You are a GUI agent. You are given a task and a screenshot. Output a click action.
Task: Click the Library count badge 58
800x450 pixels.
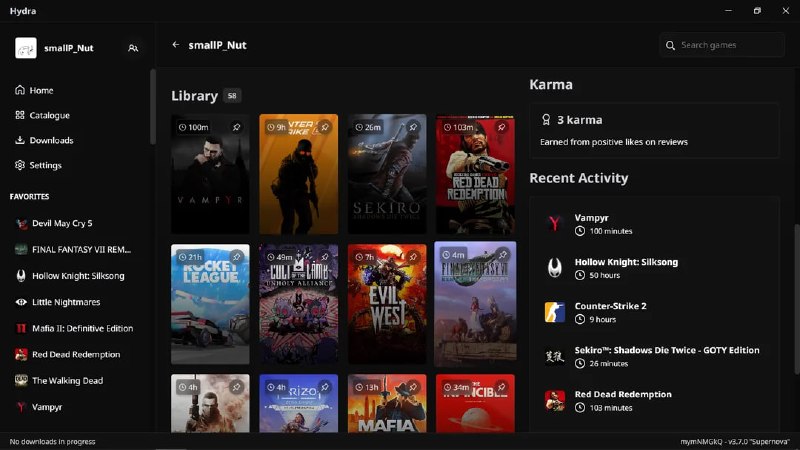(232, 95)
